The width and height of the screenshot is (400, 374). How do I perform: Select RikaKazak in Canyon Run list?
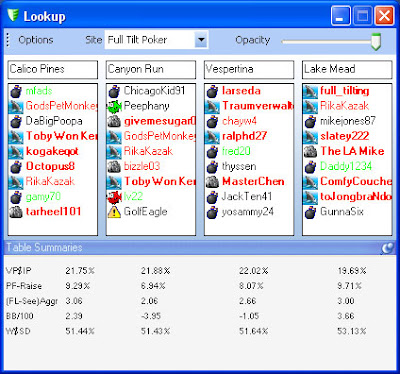pyautogui.click(x=148, y=151)
